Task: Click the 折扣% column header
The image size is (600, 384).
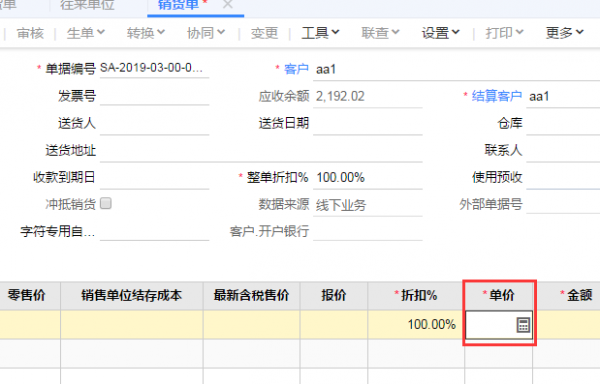Action: pos(416,295)
